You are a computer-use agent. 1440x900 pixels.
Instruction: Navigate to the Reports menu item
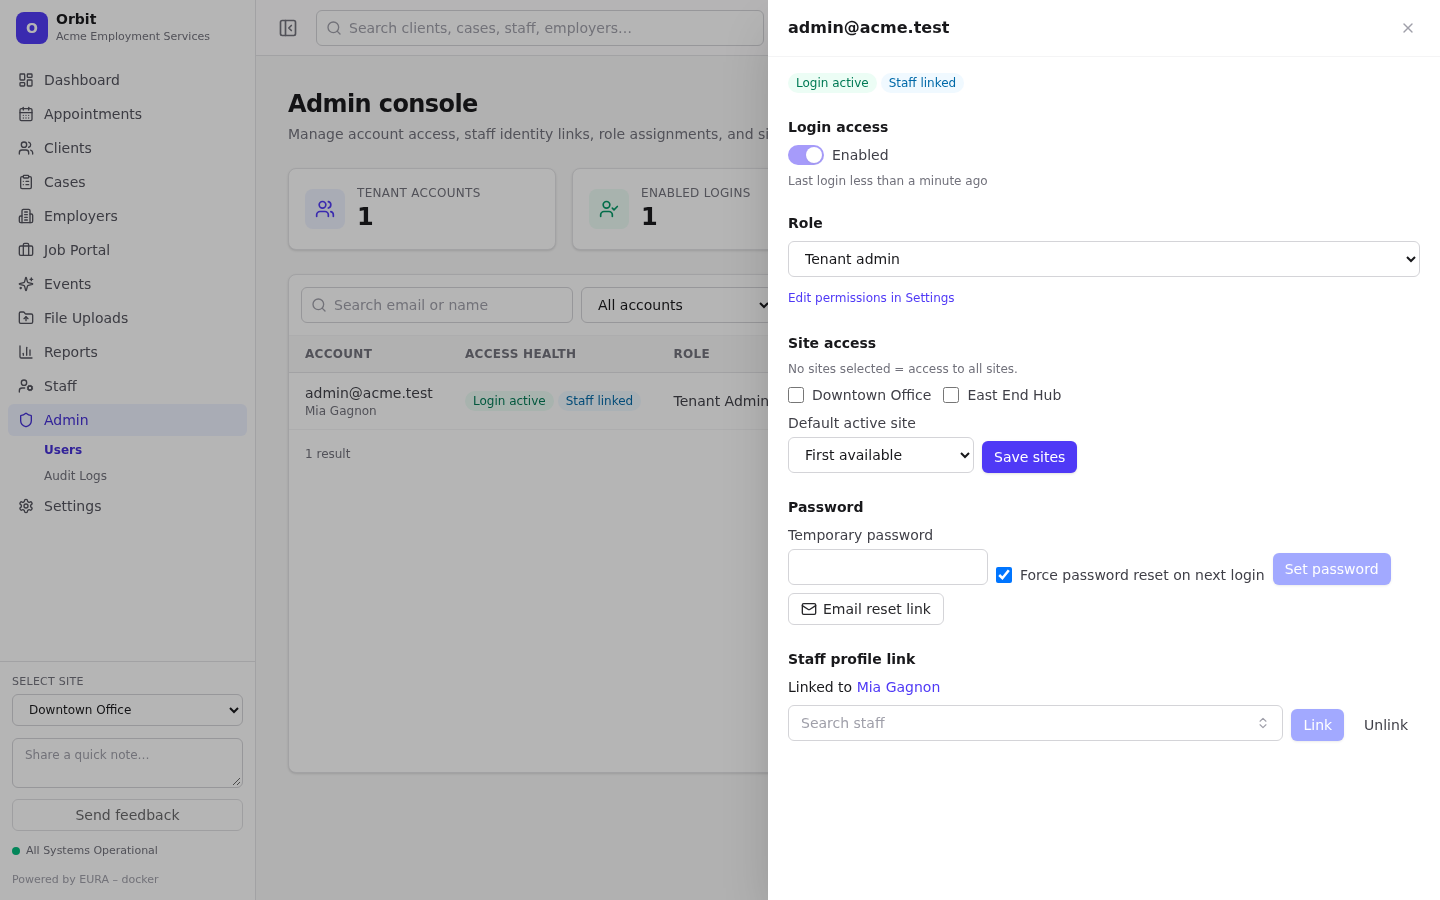(127, 352)
